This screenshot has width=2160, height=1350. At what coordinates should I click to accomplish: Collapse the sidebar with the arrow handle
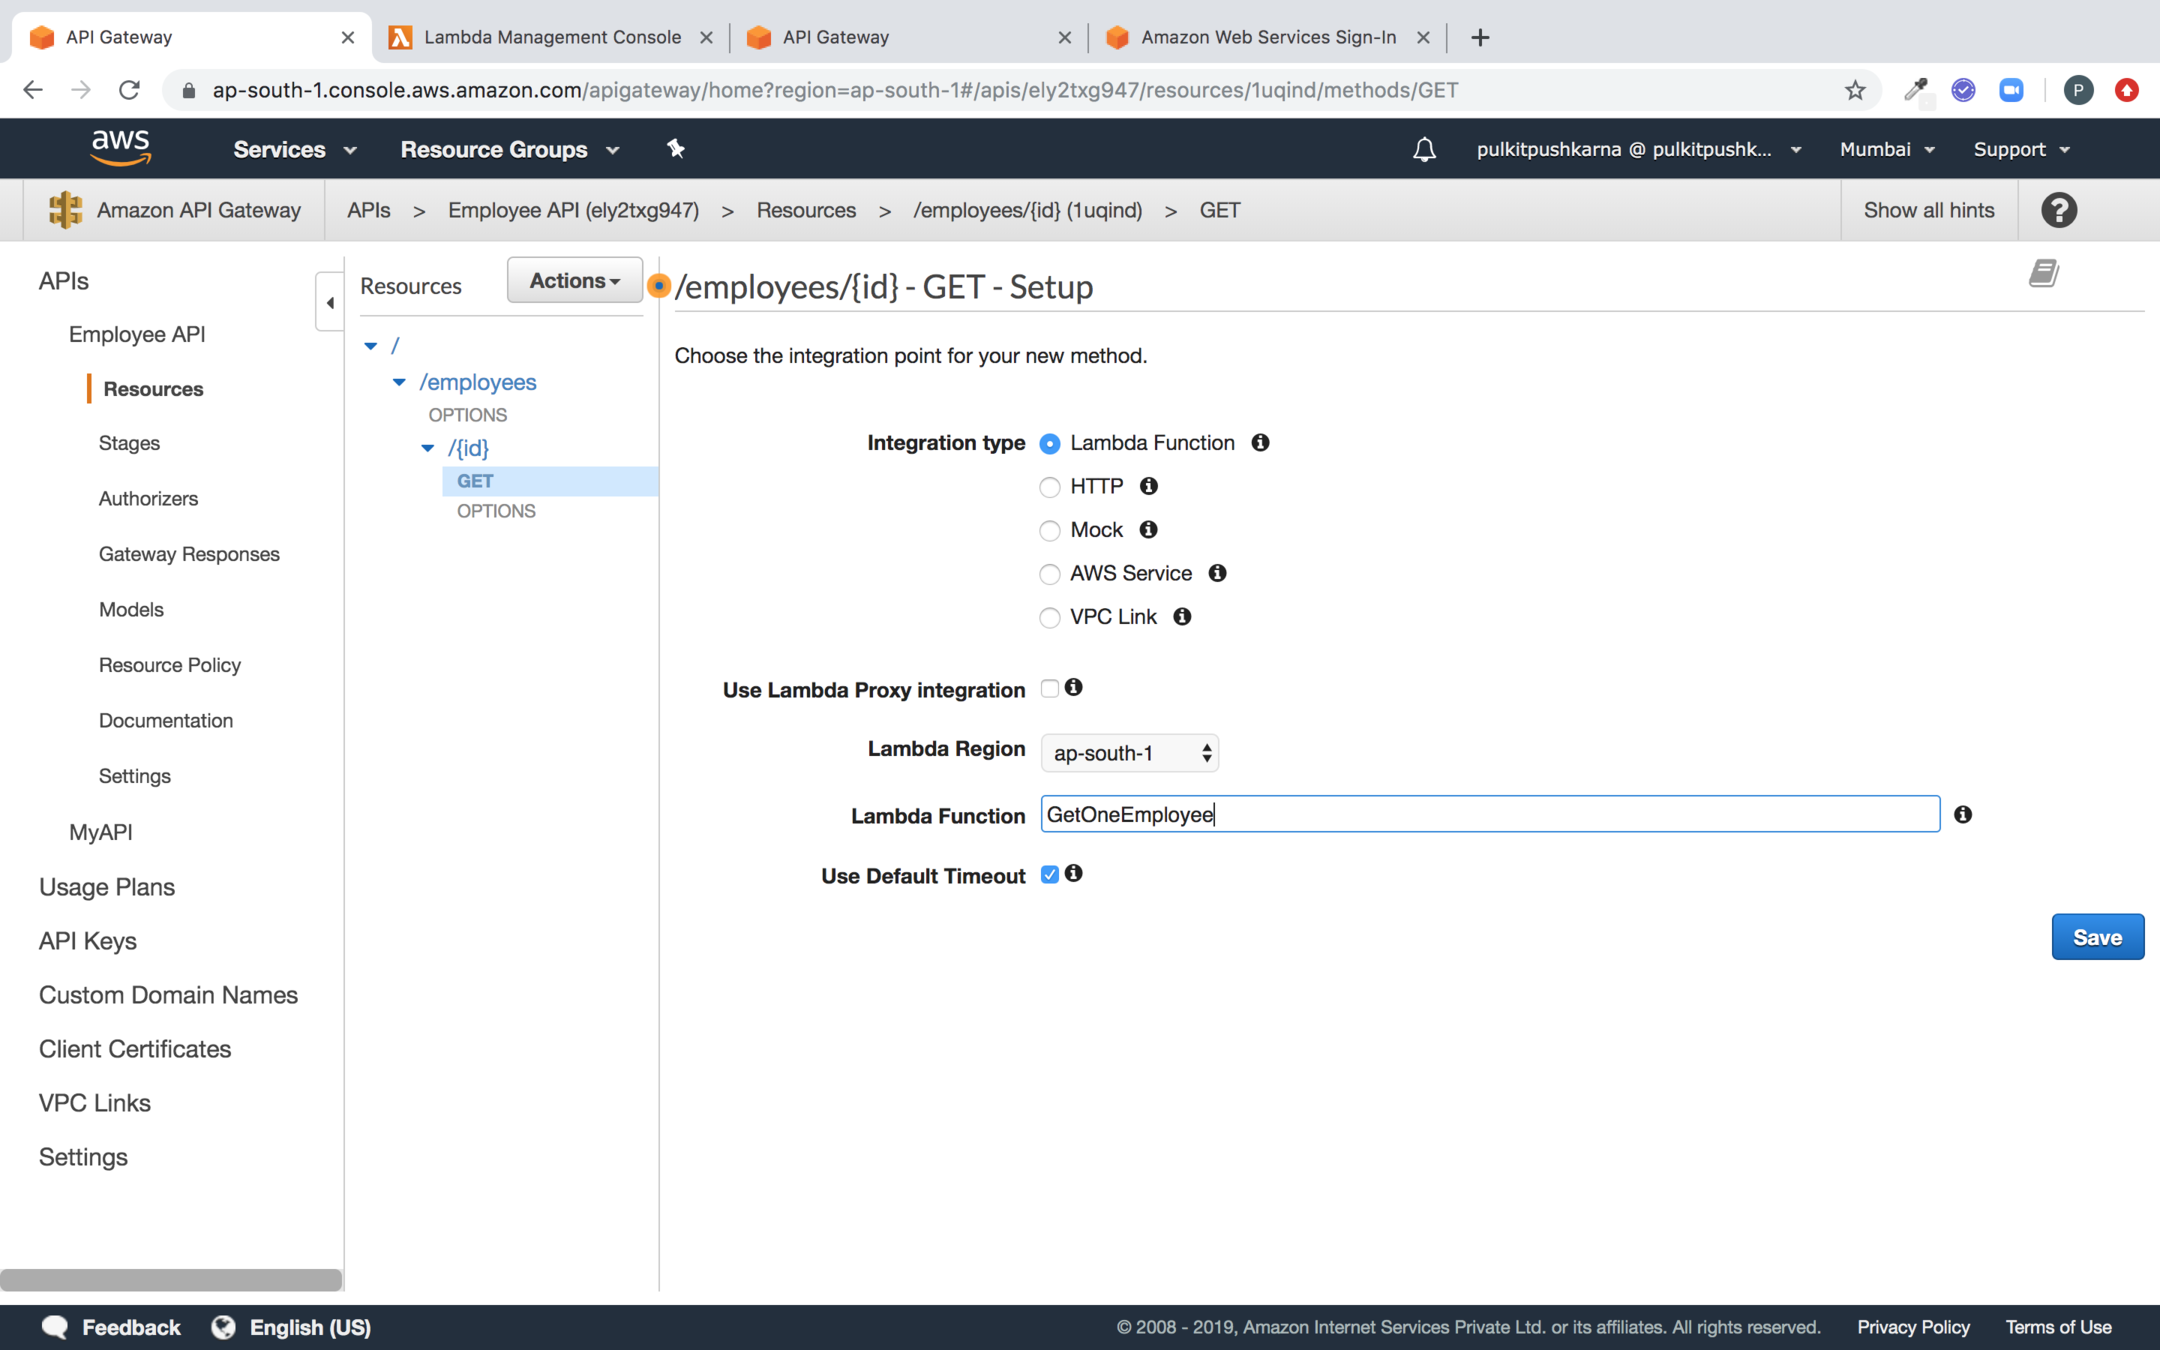(x=330, y=302)
